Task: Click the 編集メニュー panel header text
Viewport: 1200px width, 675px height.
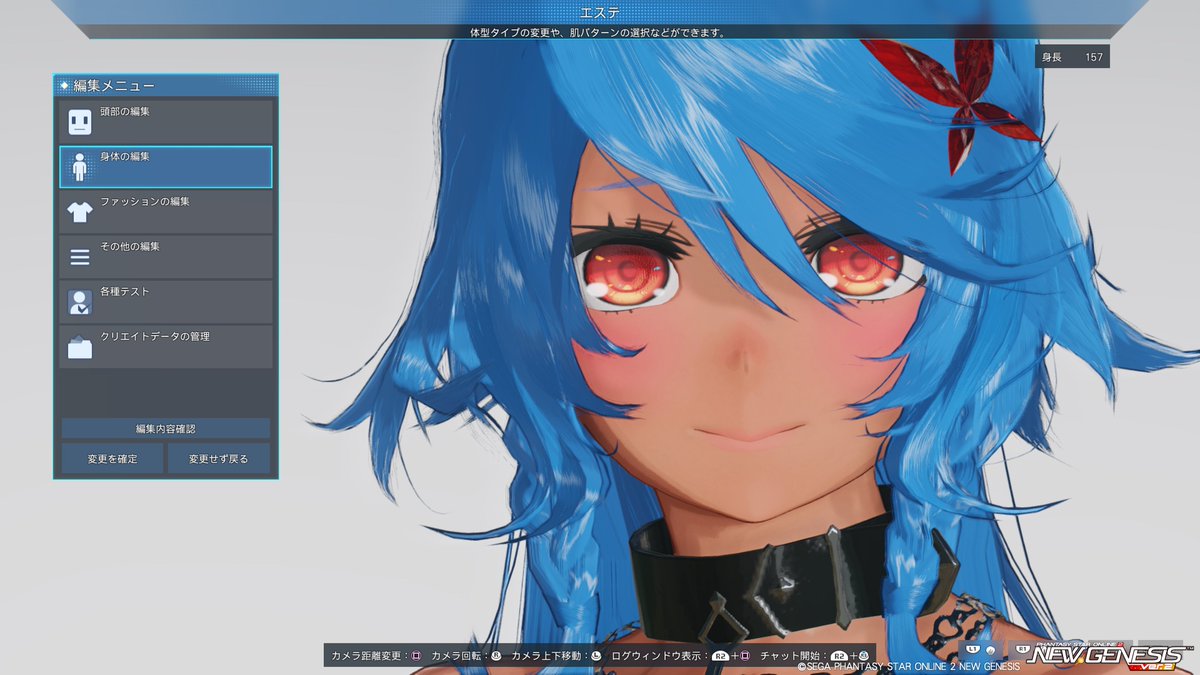Action: (x=114, y=86)
